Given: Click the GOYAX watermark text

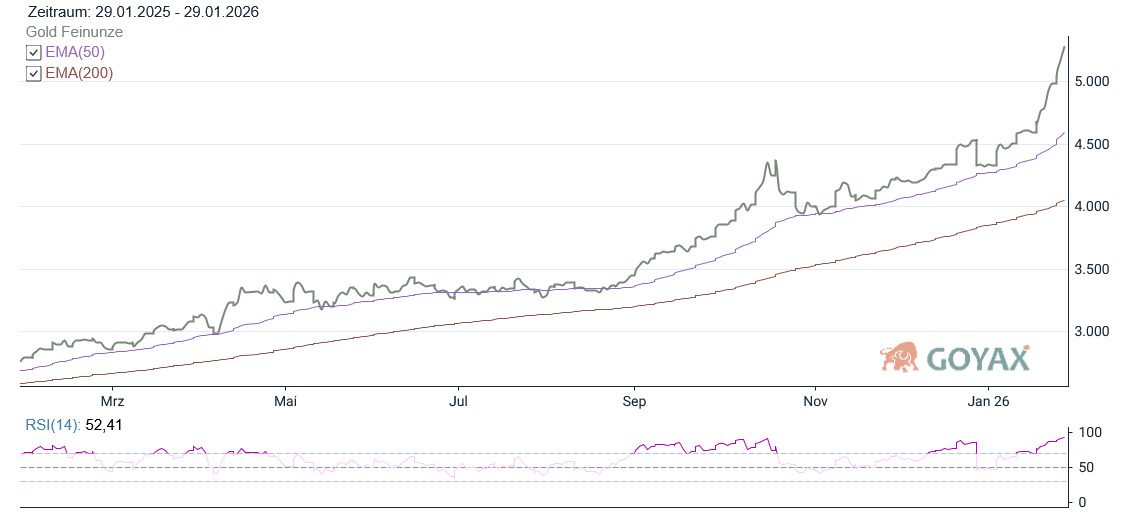Looking at the screenshot, I should tap(977, 358).
